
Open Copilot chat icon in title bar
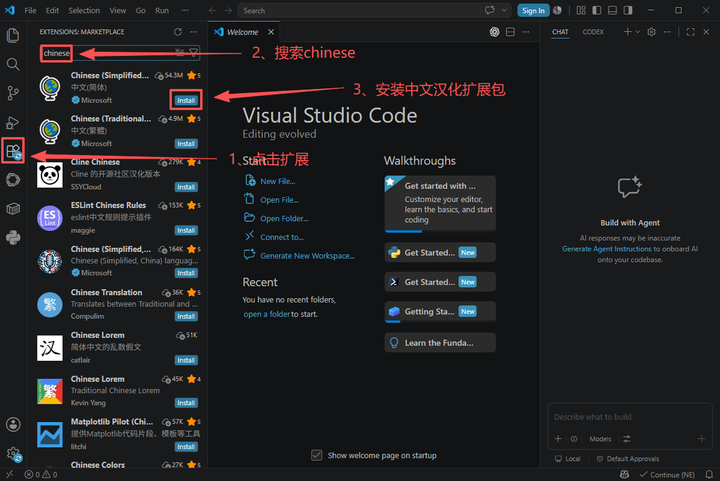click(490, 10)
